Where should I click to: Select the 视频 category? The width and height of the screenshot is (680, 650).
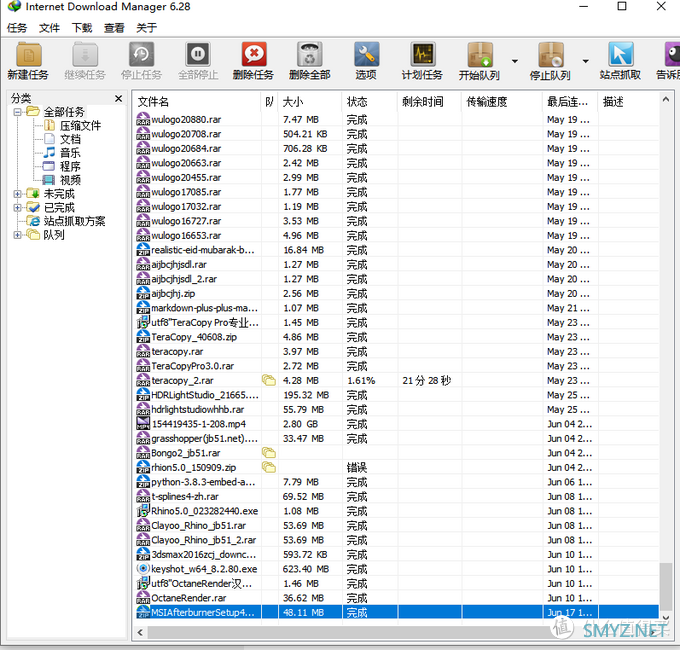[x=70, y=180]
